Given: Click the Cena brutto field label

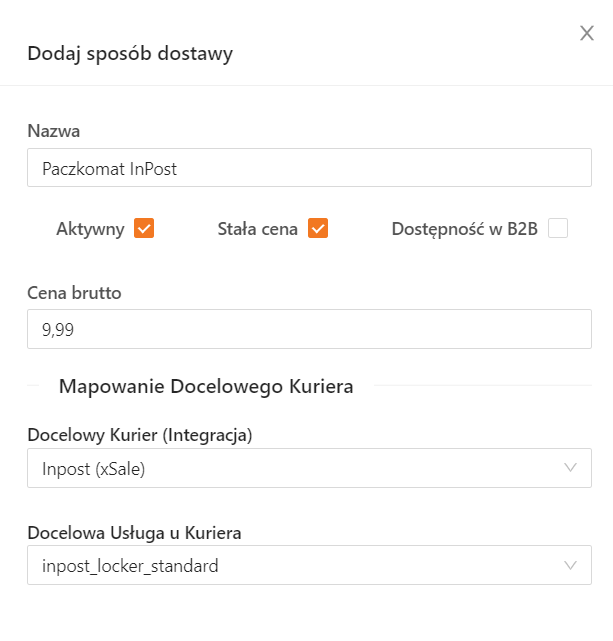Looking at the screenshot, I should click(x=74, y=293).
